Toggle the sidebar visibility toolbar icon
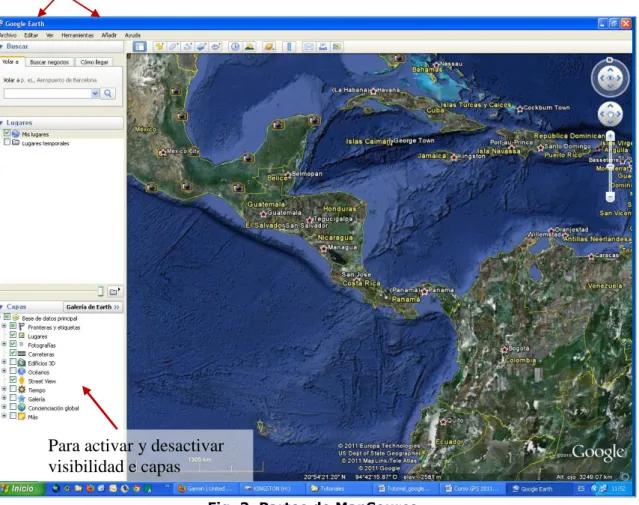Screen dimensions: 639x505 point(139,46)
